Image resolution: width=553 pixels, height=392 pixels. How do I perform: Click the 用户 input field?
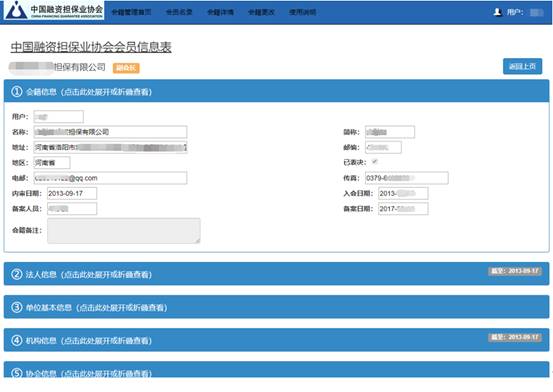tap(59, 117)
